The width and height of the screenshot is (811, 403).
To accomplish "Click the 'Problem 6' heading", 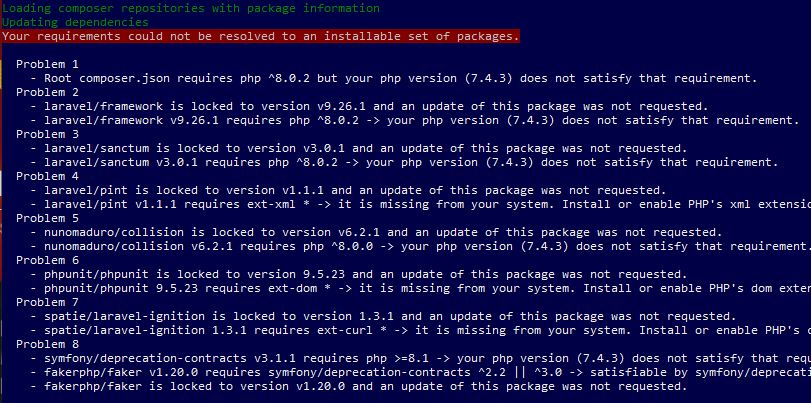I will point(48,260).
